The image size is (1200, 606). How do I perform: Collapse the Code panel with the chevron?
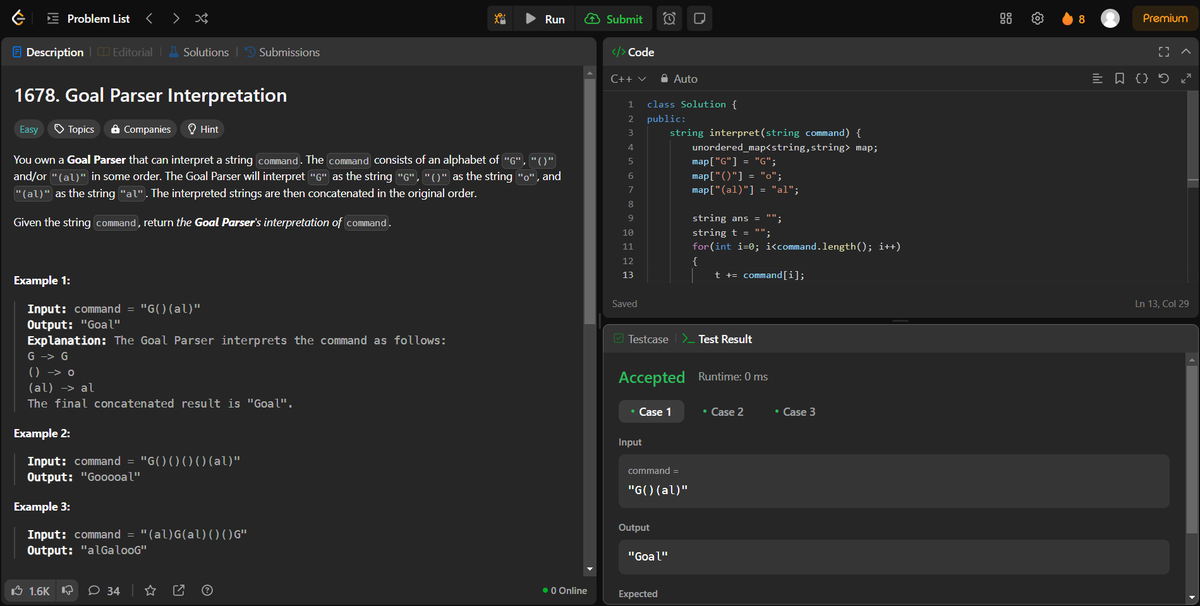click(1185, 51)
